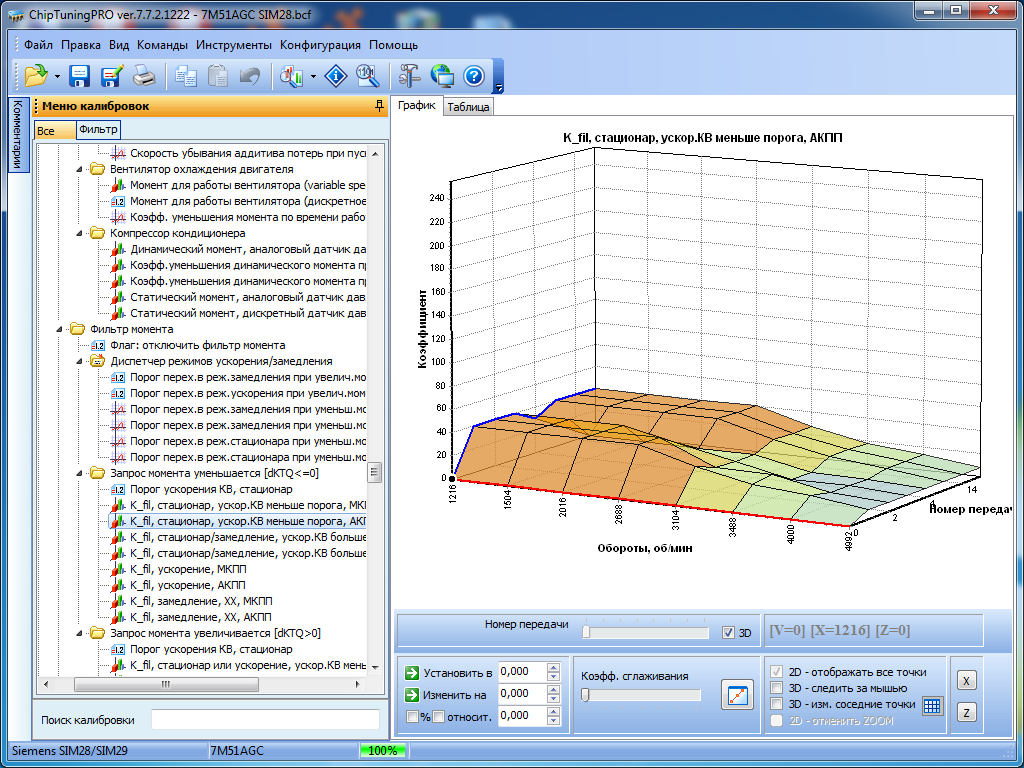
Task: Open the info diamond icon
Action: coord(337,75)
